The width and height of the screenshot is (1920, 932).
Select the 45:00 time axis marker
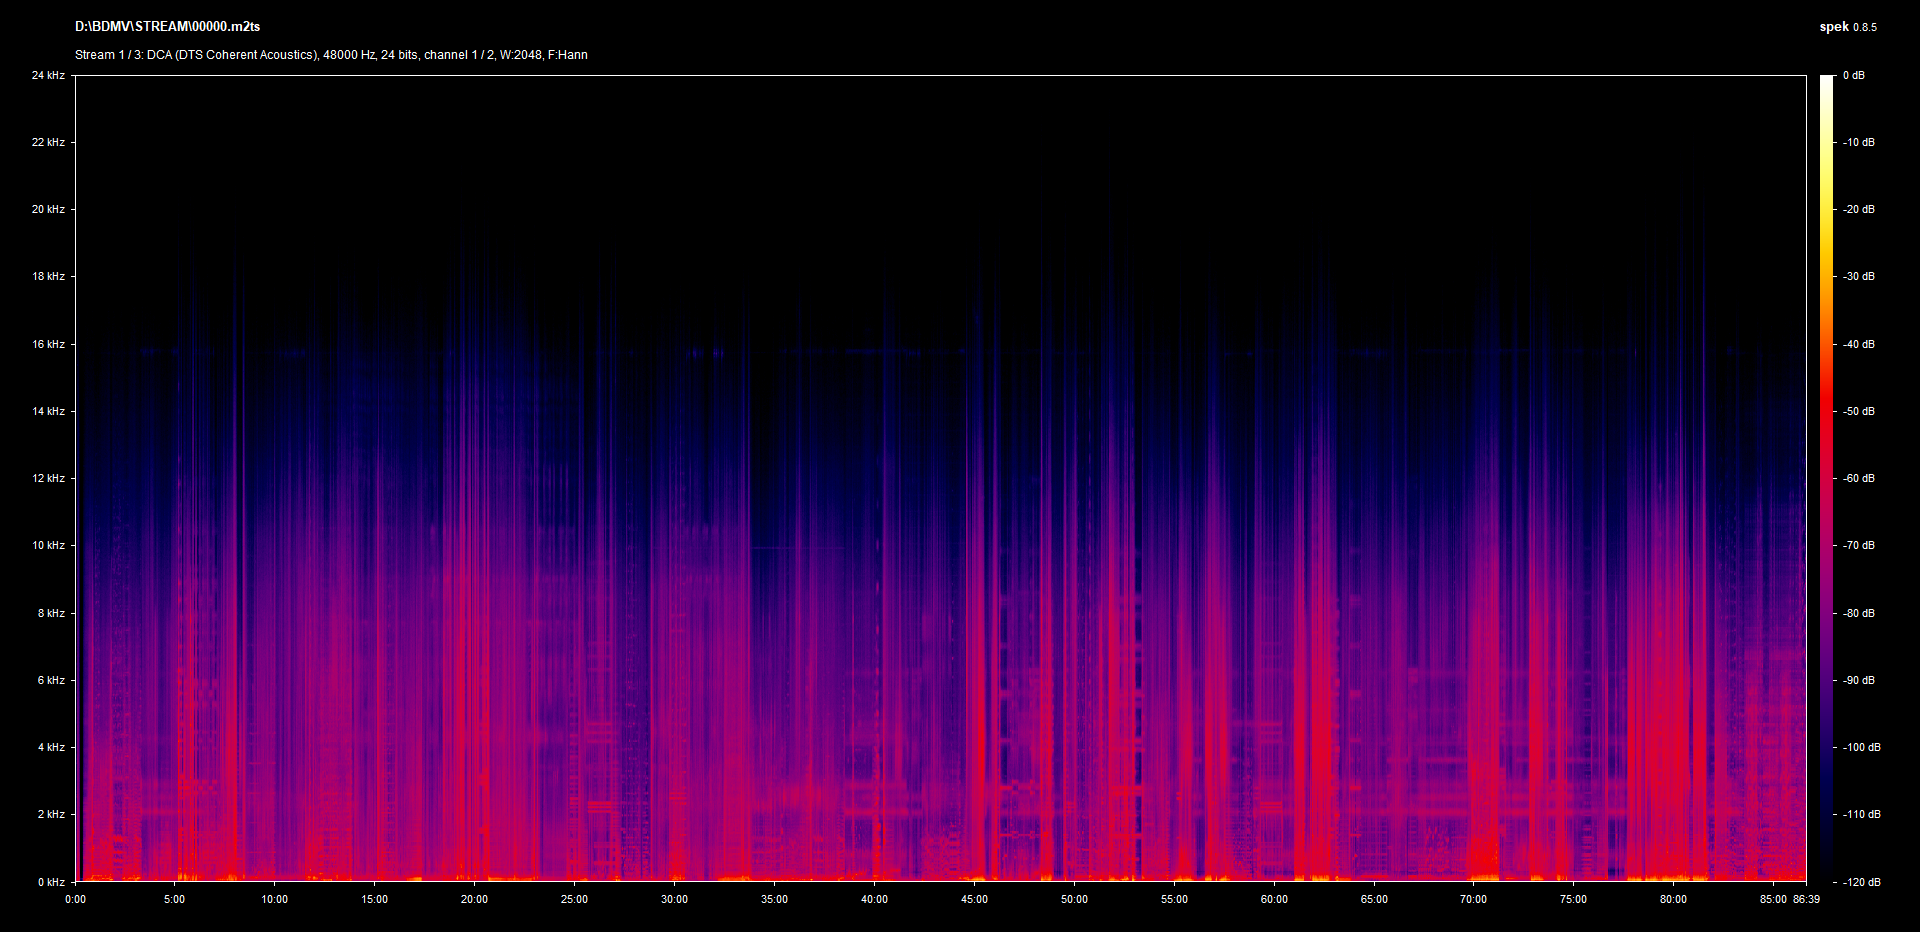(x=974, y=900)
